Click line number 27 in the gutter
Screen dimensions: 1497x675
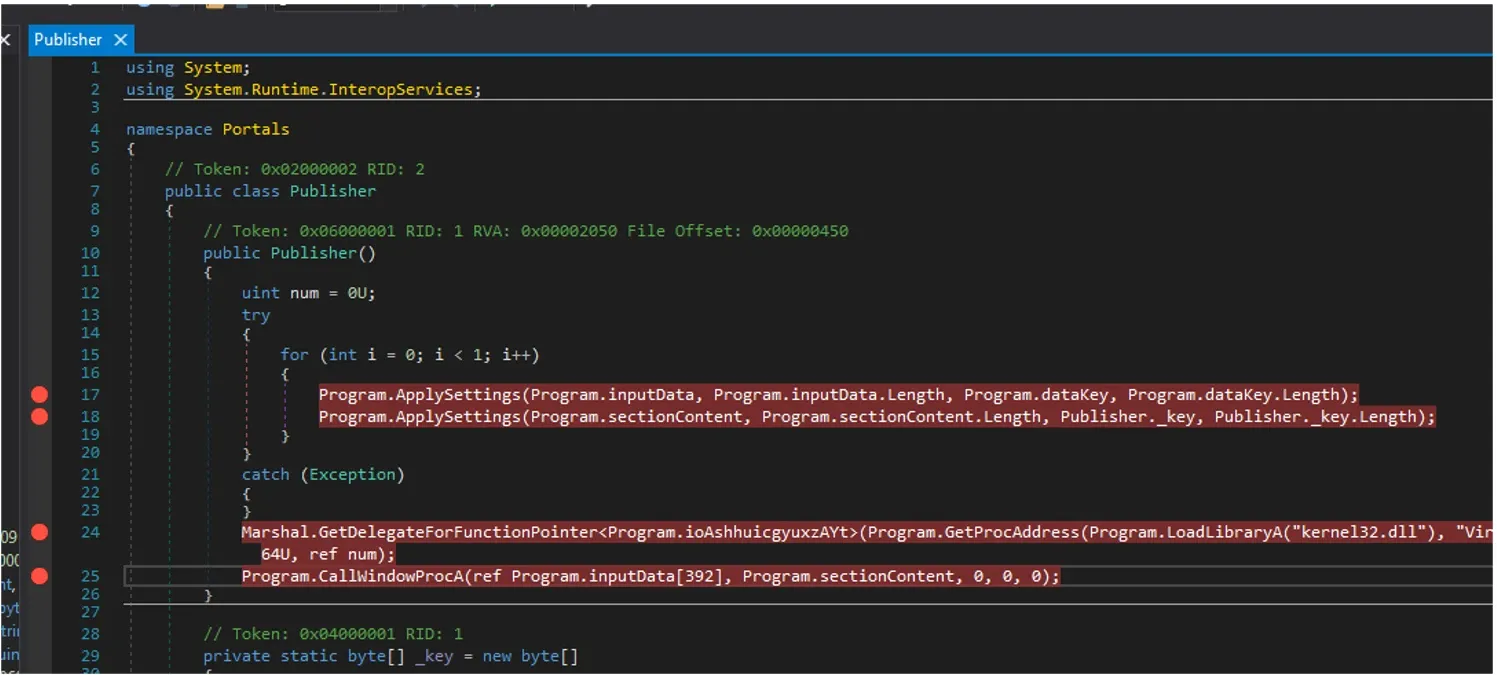(90, 612)
